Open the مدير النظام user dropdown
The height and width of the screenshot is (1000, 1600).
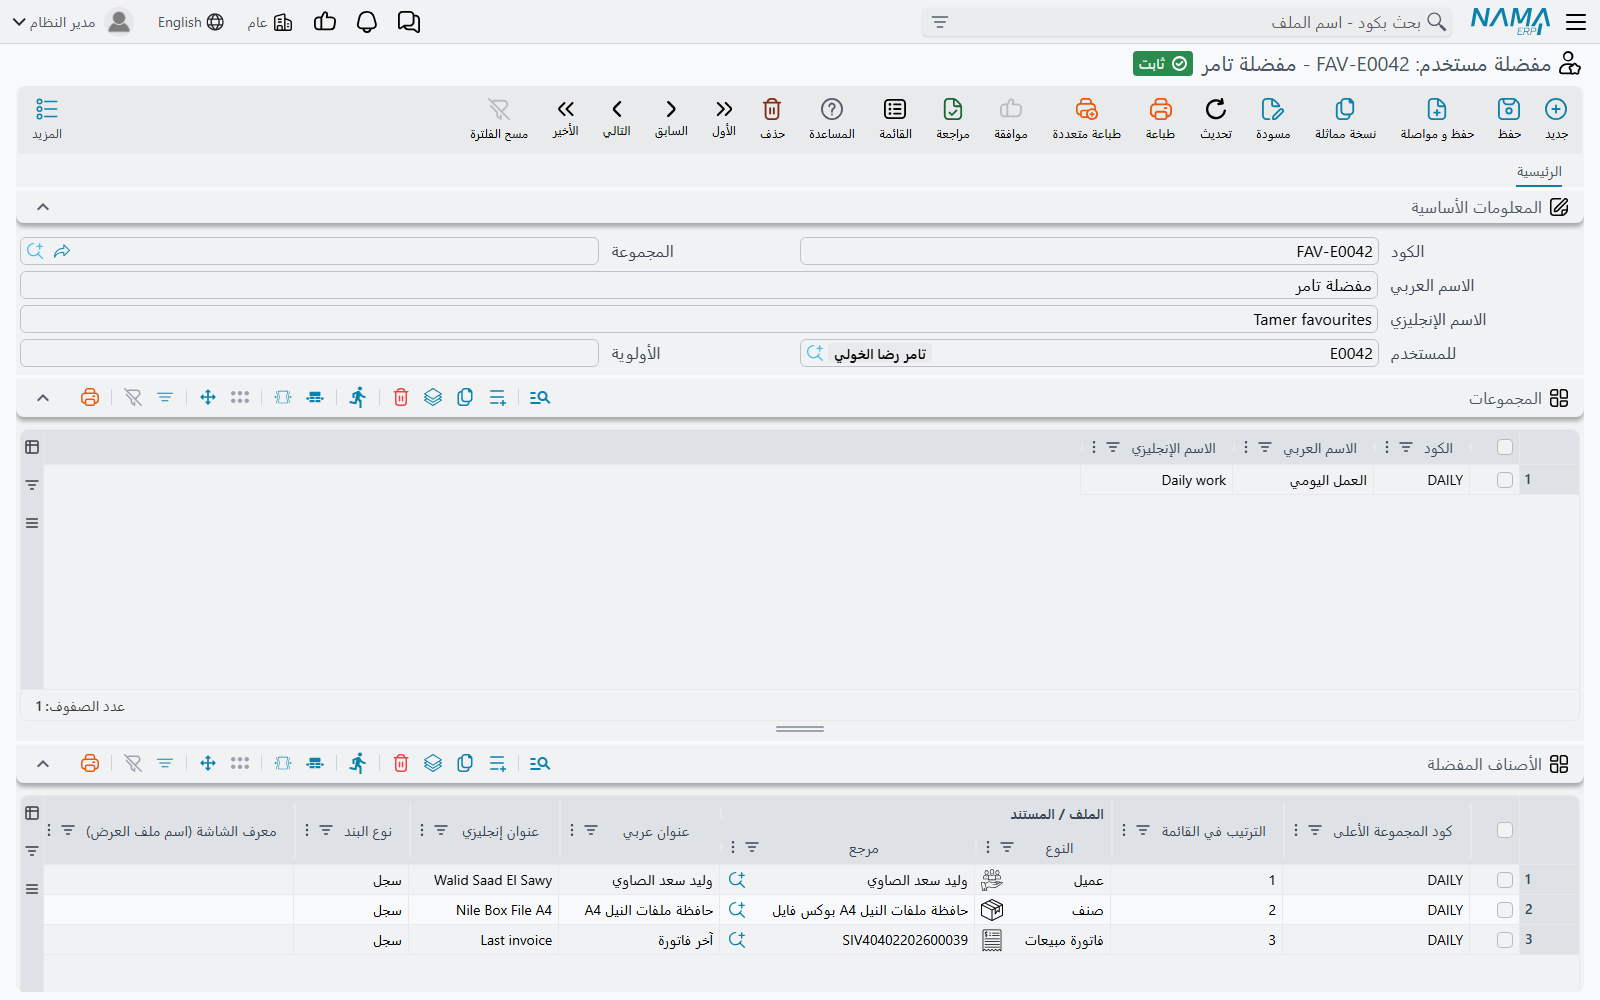(72, 22)
